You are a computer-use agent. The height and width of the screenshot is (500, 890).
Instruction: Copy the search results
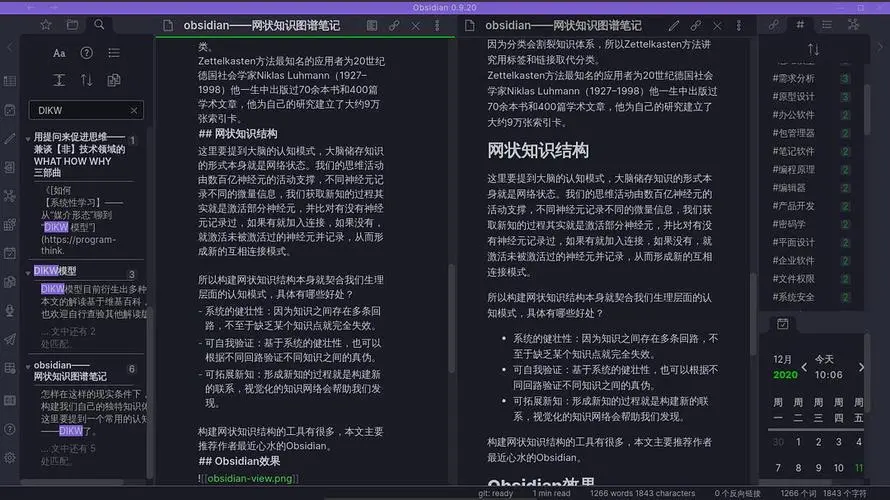tap(114, 80)
